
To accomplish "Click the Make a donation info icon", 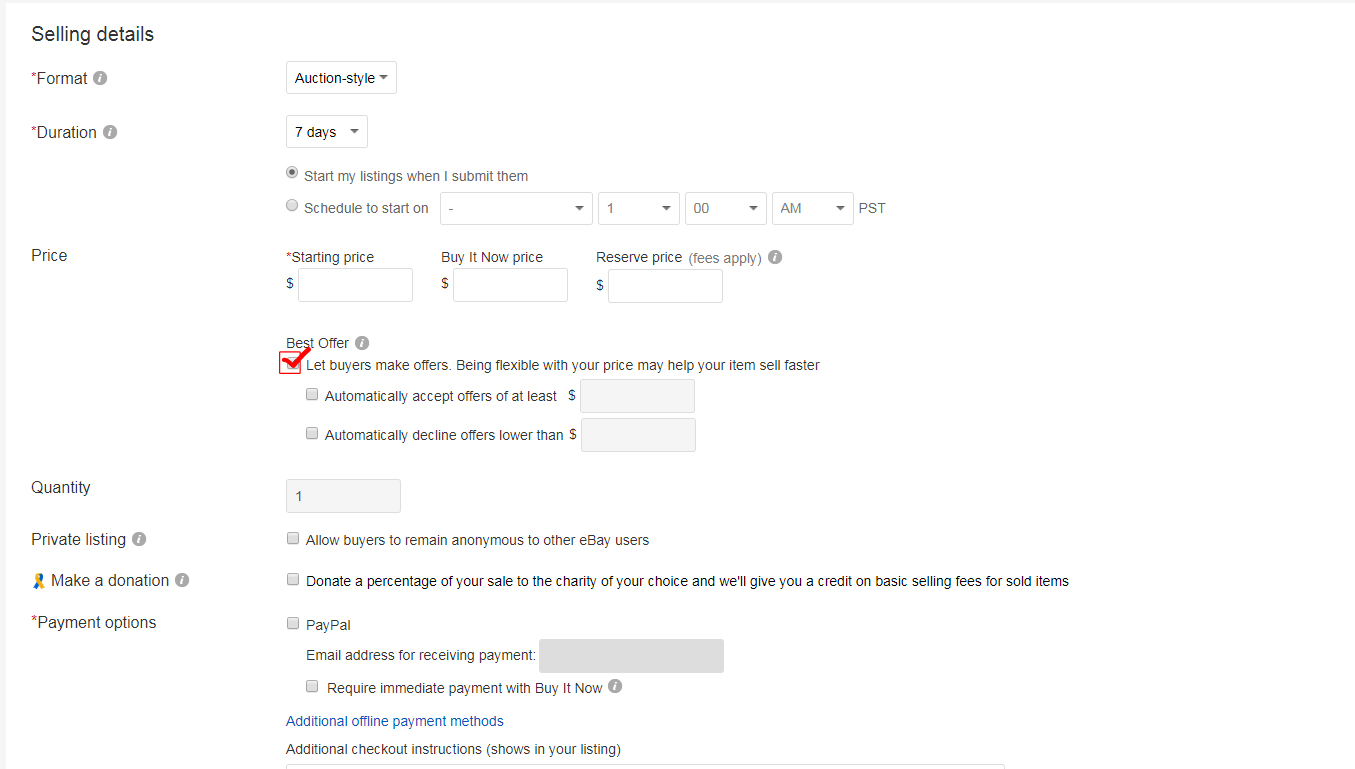I will tap(182, 580).
